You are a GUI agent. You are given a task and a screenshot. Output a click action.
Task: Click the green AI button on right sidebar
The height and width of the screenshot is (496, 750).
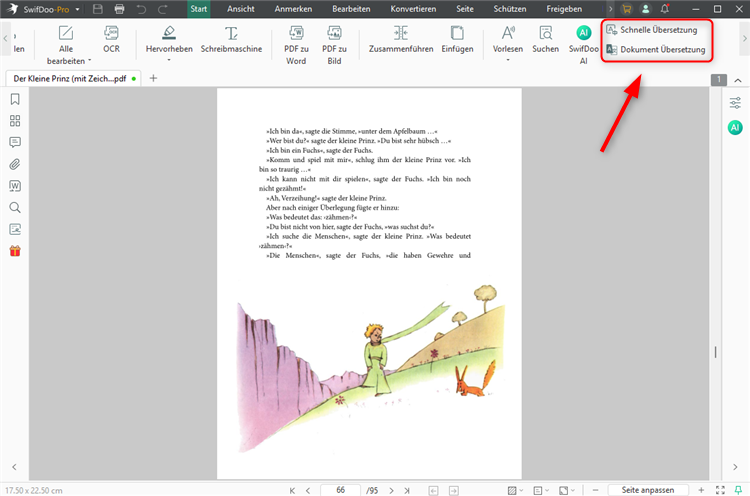pos(735,127)
